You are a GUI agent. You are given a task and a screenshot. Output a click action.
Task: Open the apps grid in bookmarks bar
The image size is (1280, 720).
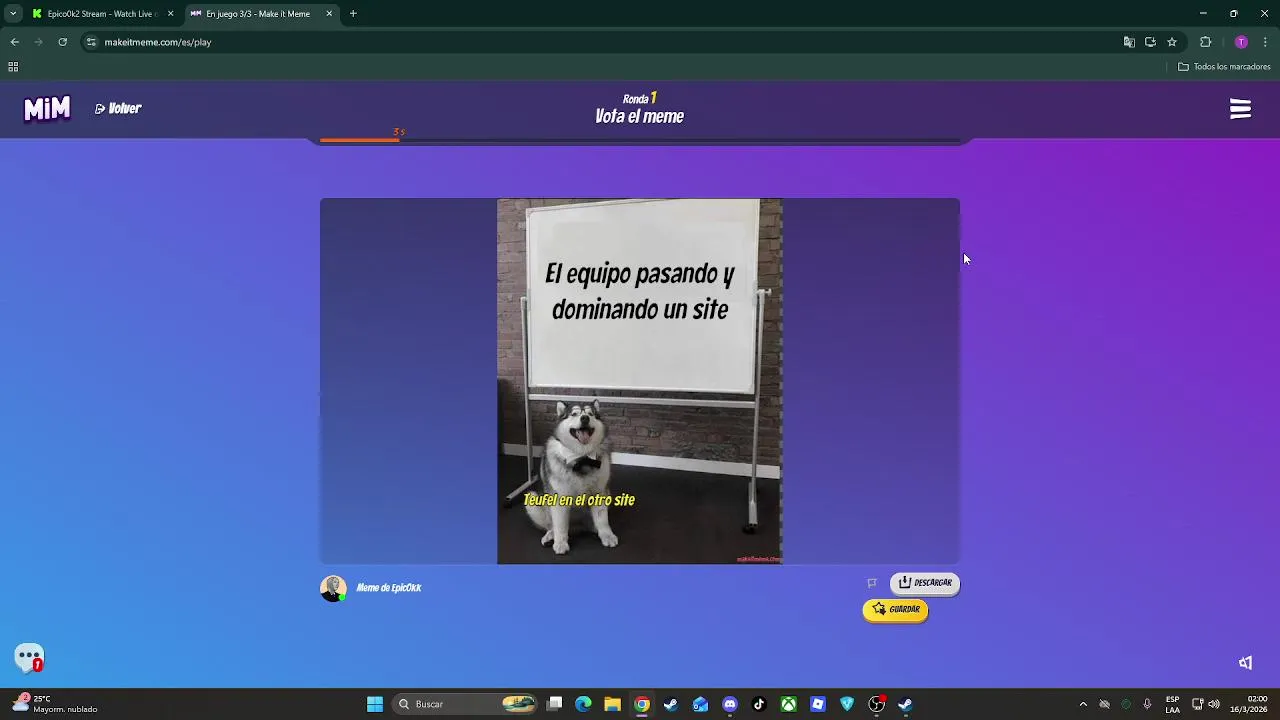pos(13,67)
